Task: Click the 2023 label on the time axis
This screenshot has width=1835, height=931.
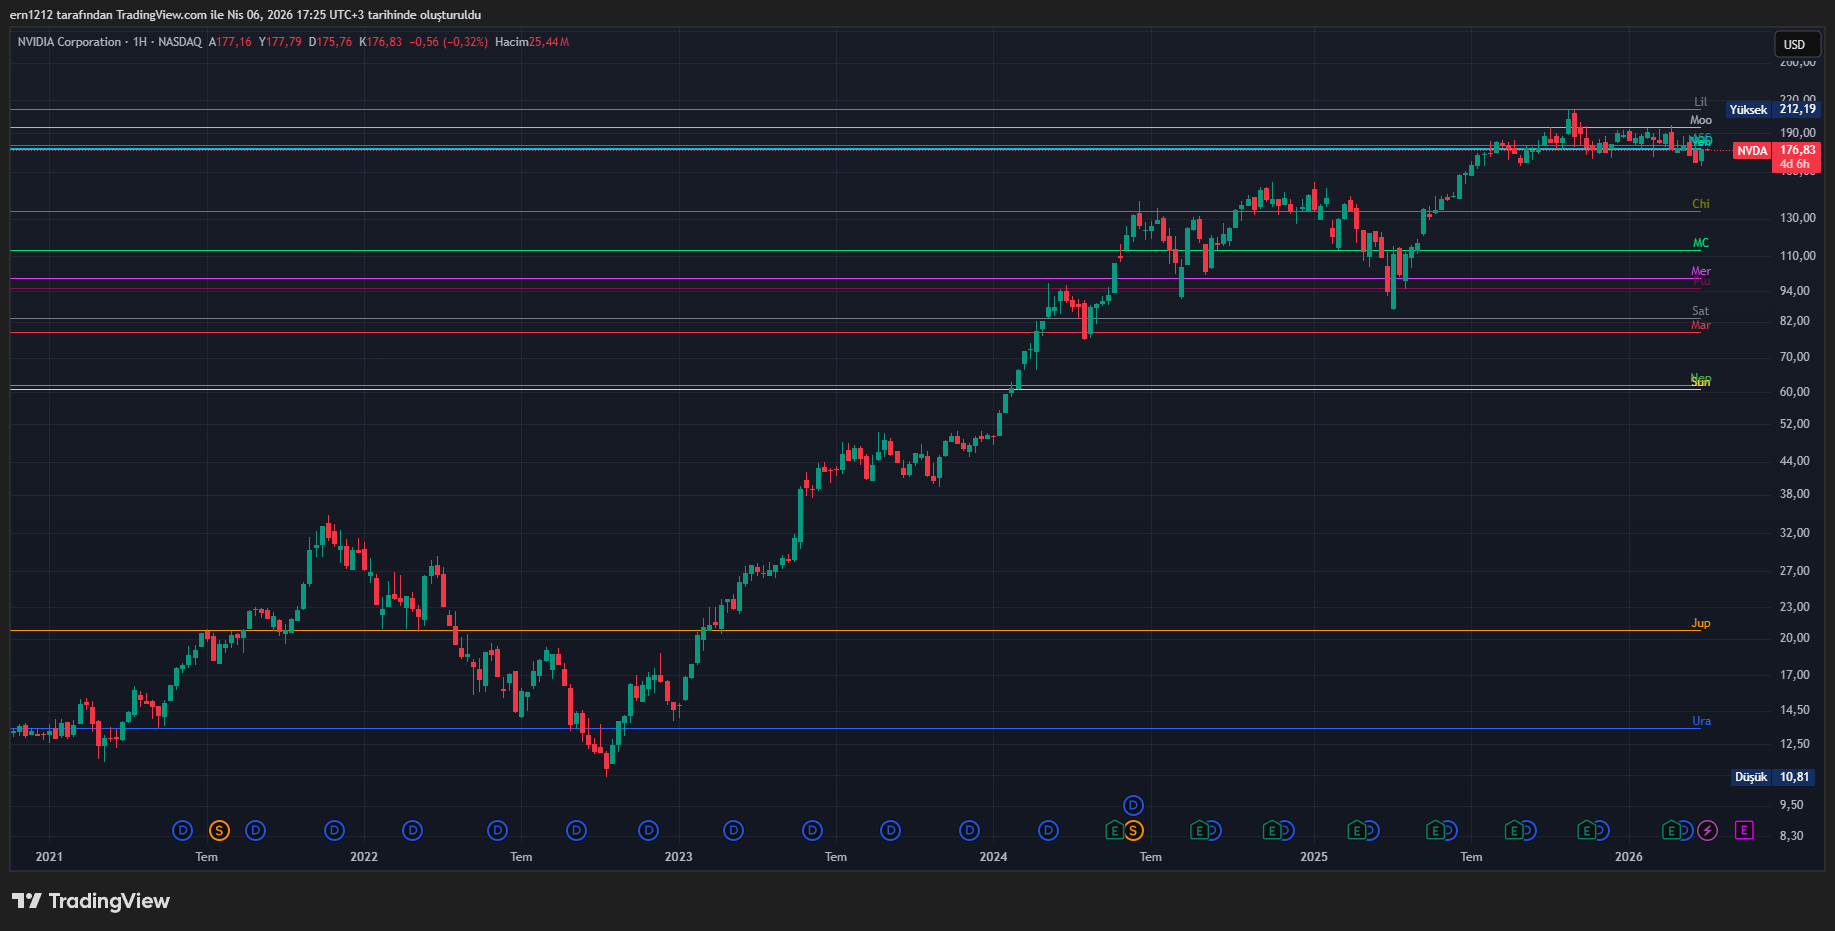Action: [x=678, y=857]
